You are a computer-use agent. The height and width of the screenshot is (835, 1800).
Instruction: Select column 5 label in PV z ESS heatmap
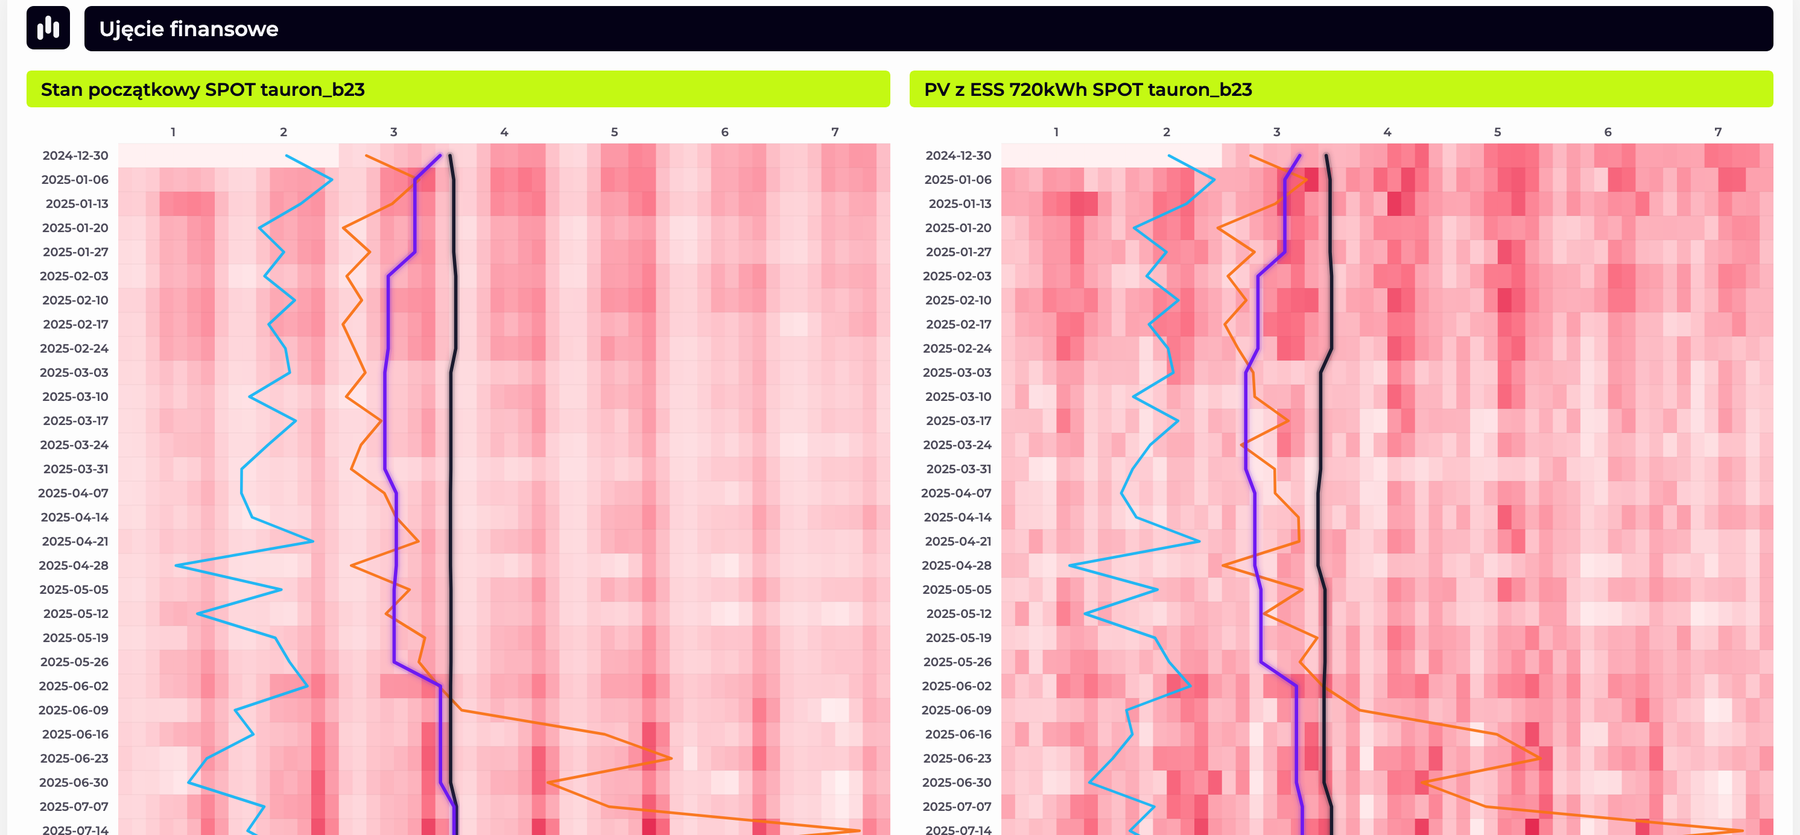point(1498,132)
